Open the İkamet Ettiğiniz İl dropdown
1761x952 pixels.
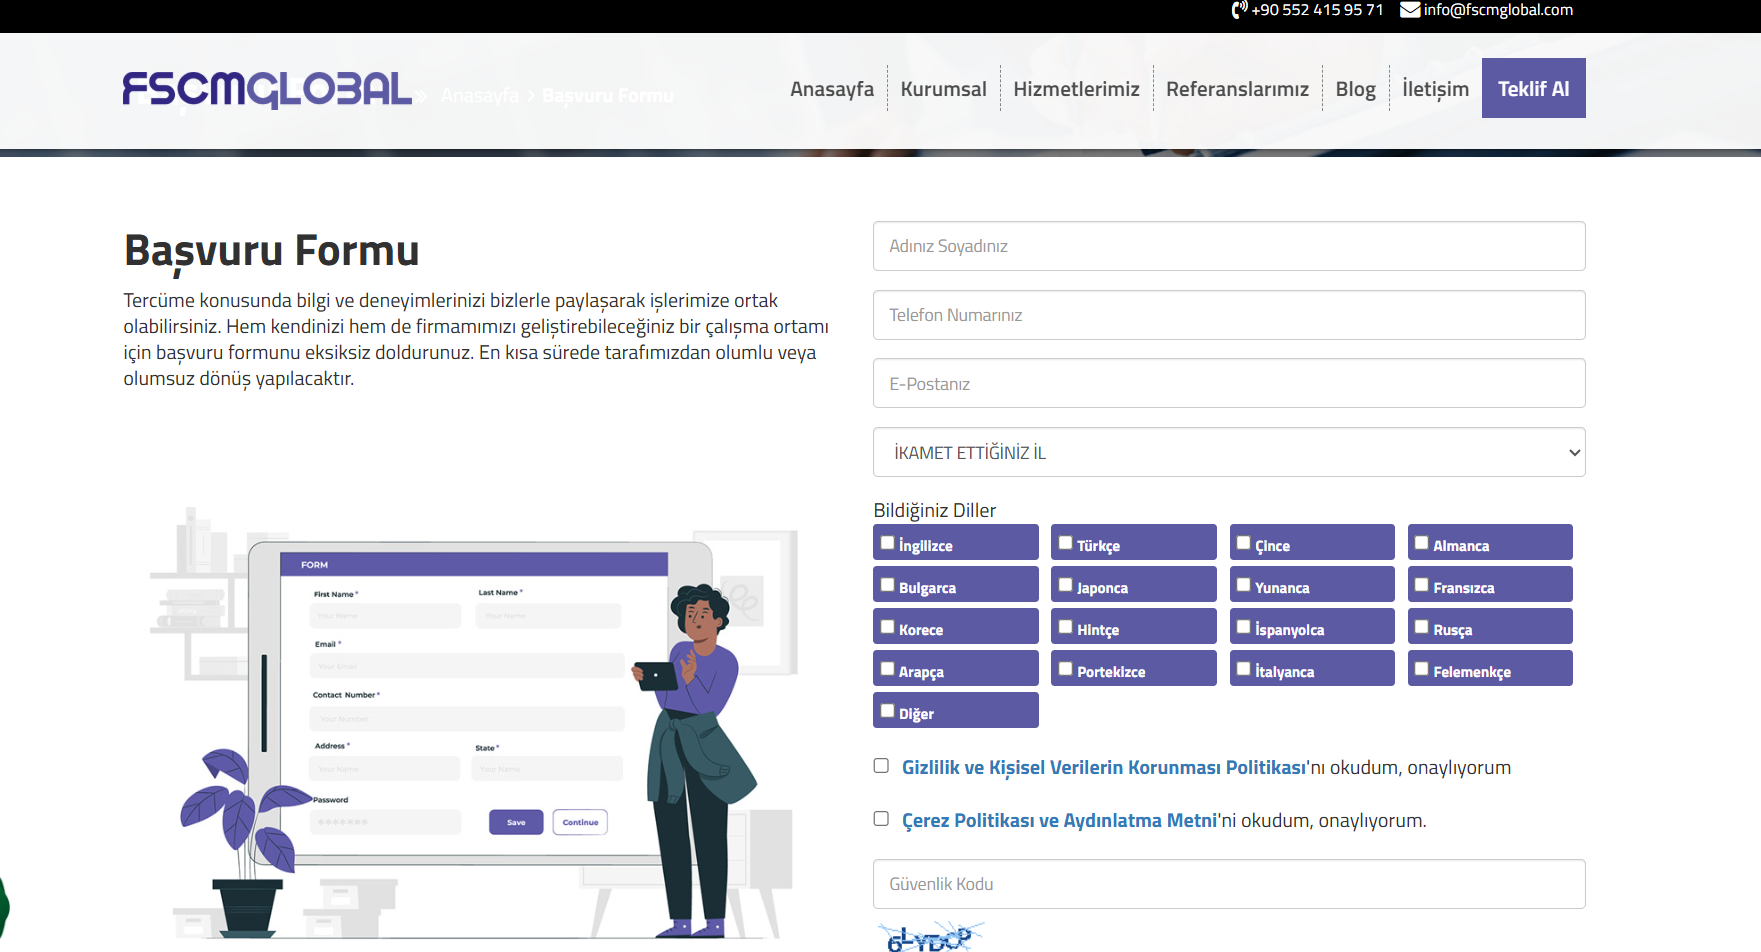[x=1228, y=452]
